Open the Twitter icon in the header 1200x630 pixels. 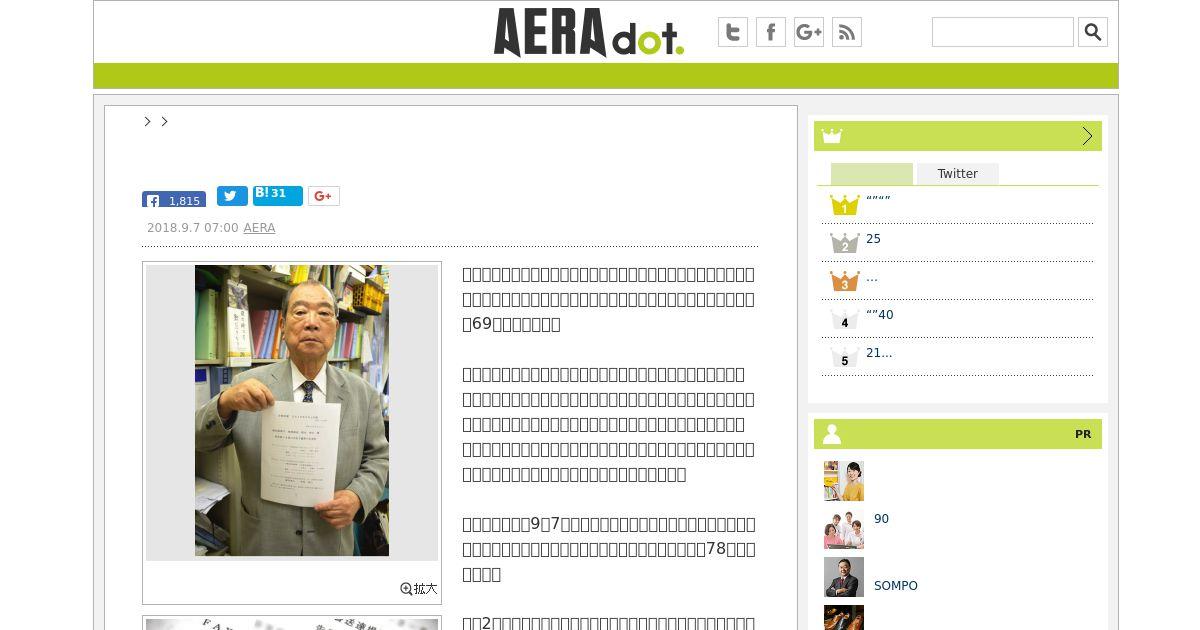pyautogui.click(x=733, y=32)
